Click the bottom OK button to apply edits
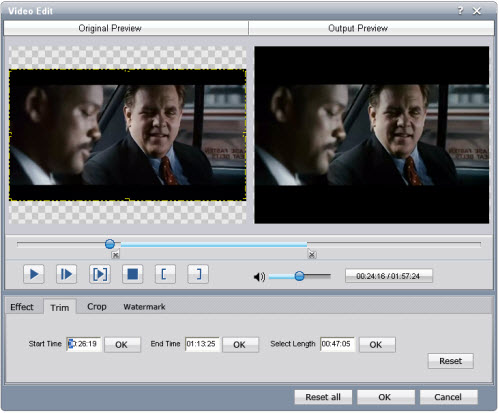This screenshot has width=500, height=413. click(386, 397)
